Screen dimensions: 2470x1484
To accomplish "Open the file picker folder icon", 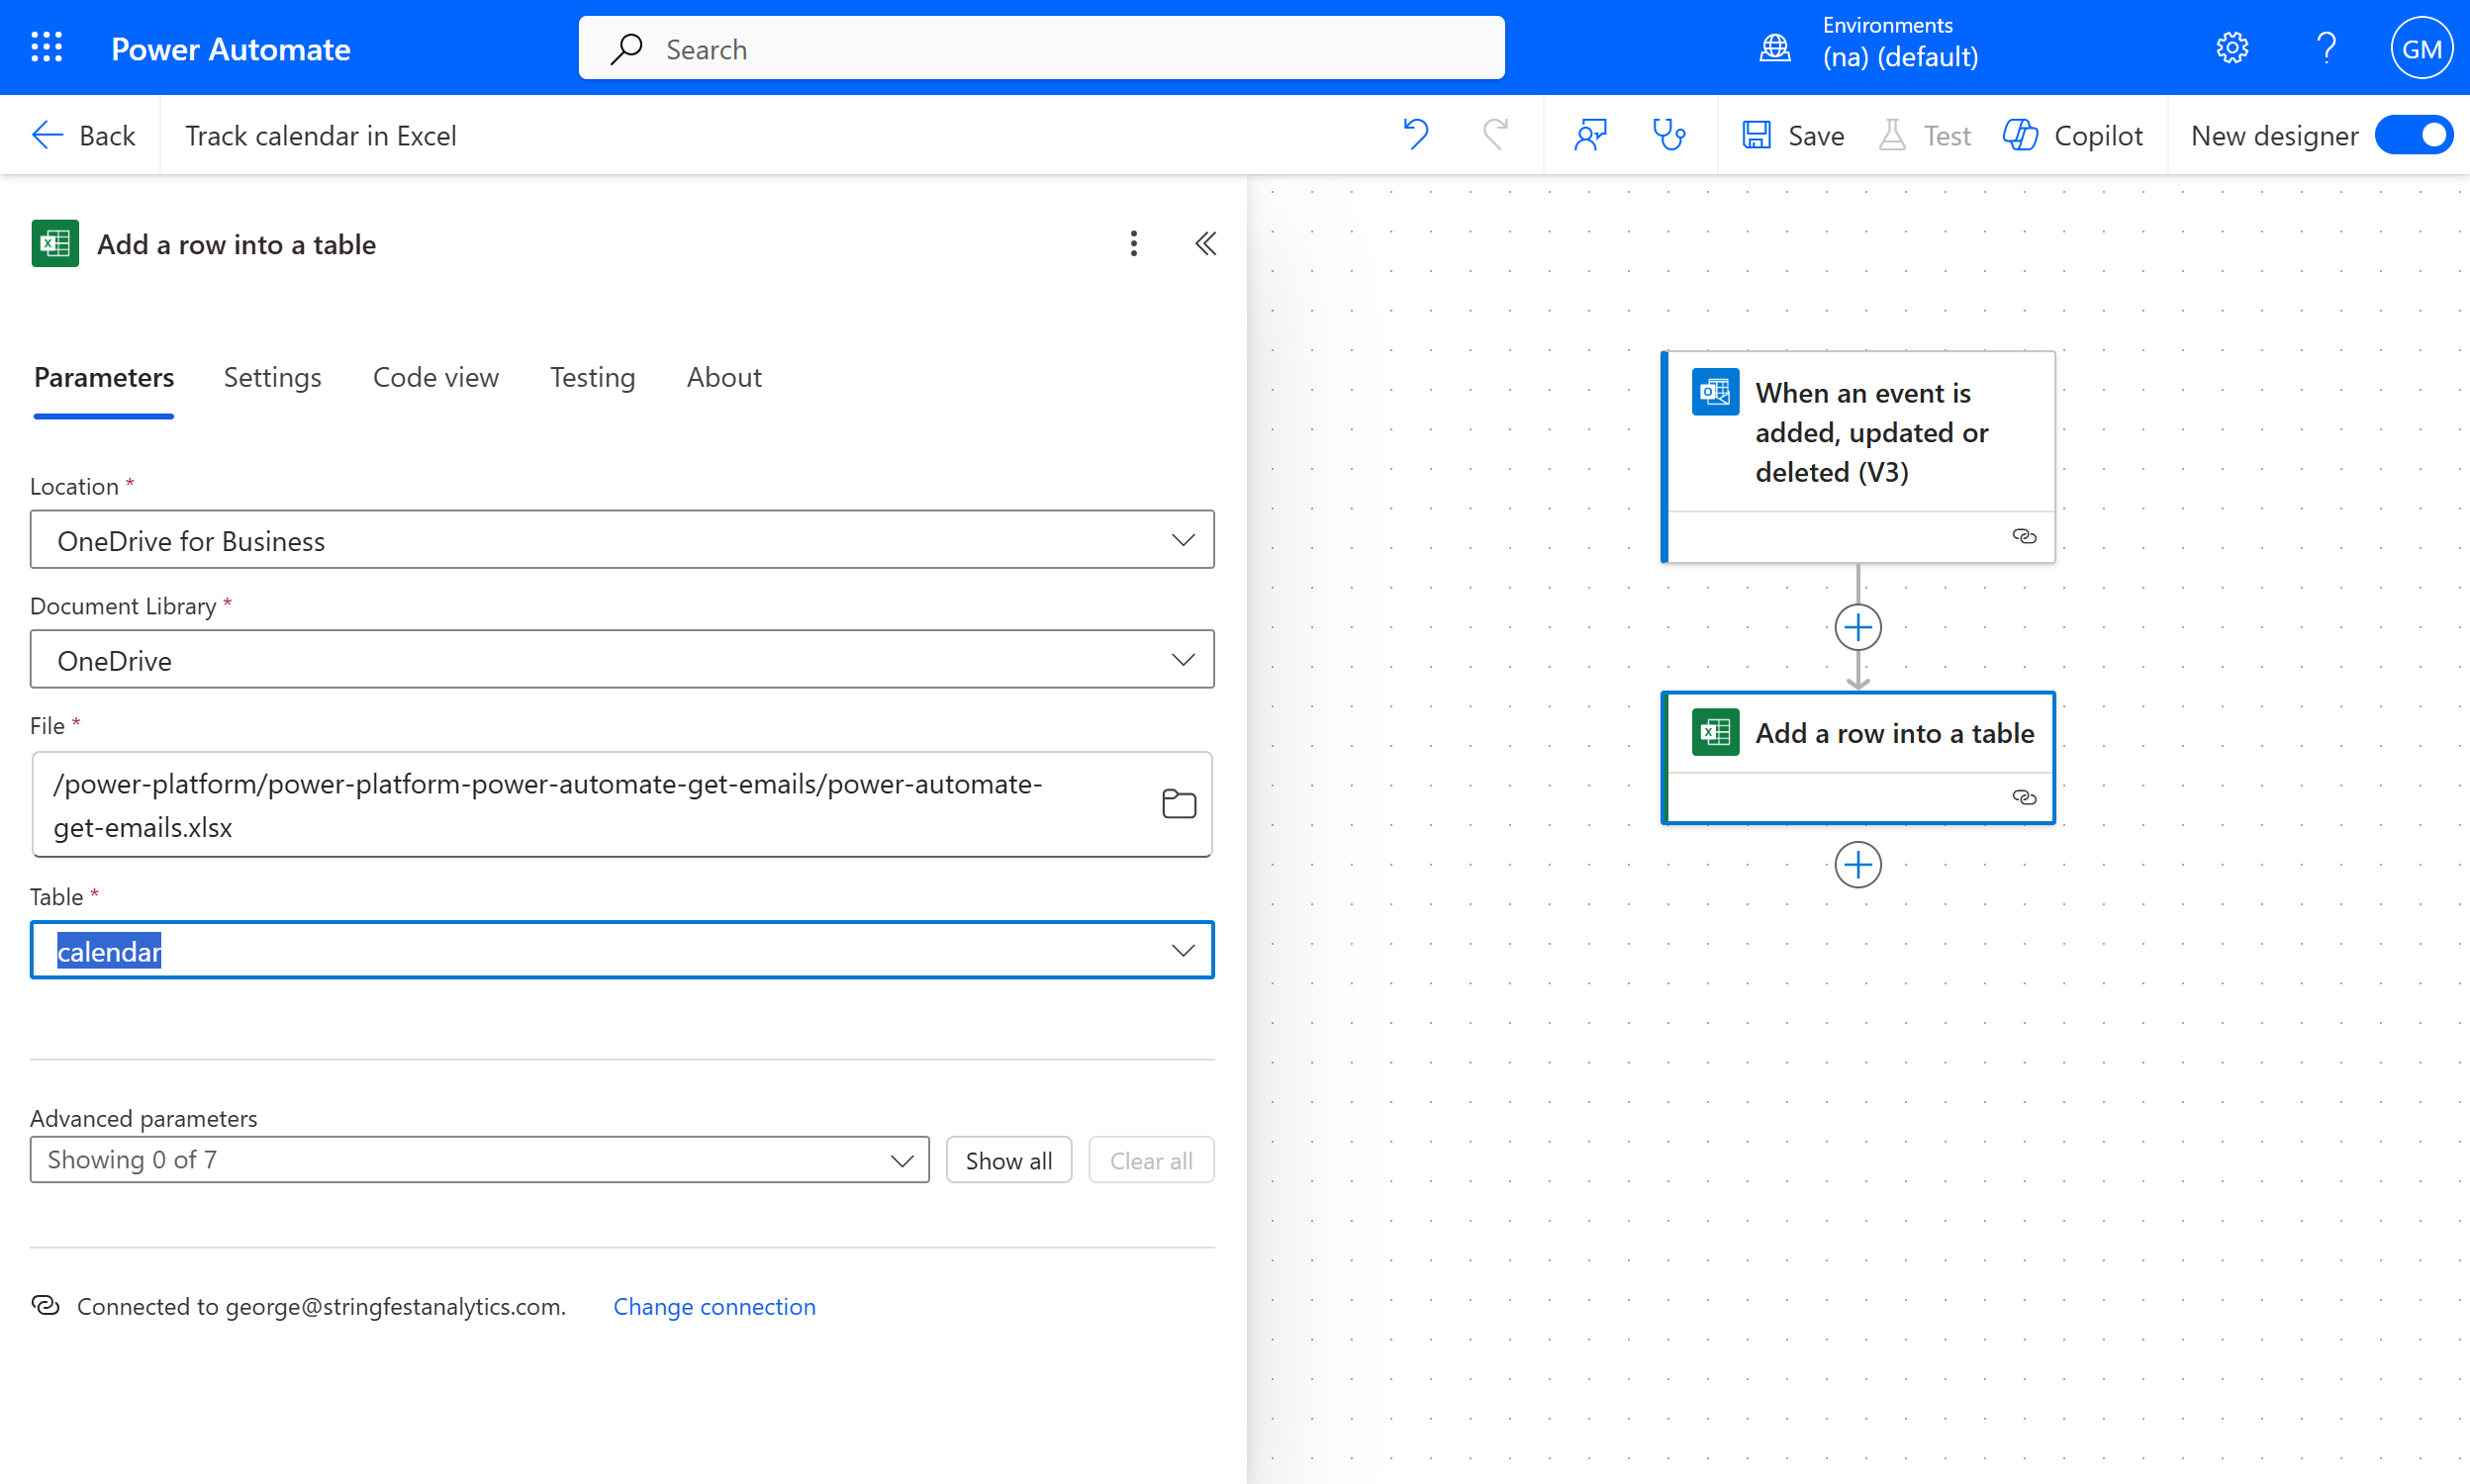I will (x=1179, y=803).
